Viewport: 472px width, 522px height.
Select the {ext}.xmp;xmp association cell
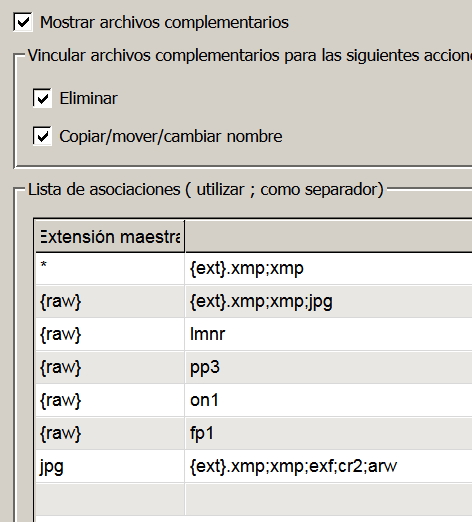coord(328,269)
